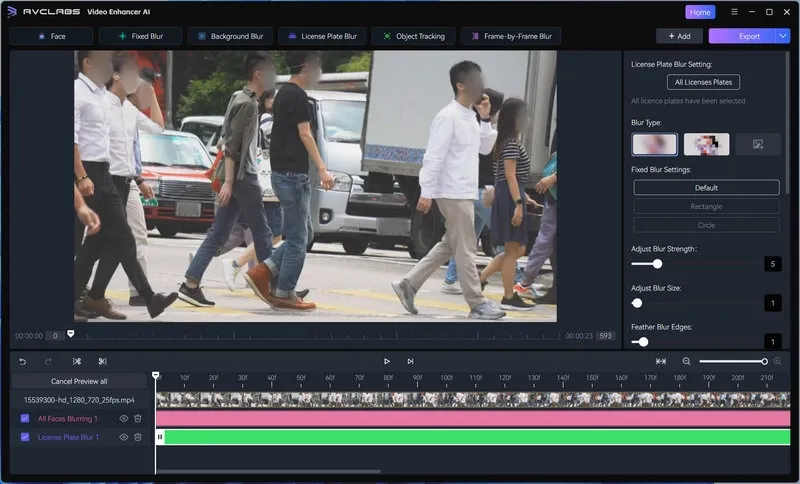This screenshot has width=800, height=484.
Task: Switch to the Face tab
Action: coord(52,36)
